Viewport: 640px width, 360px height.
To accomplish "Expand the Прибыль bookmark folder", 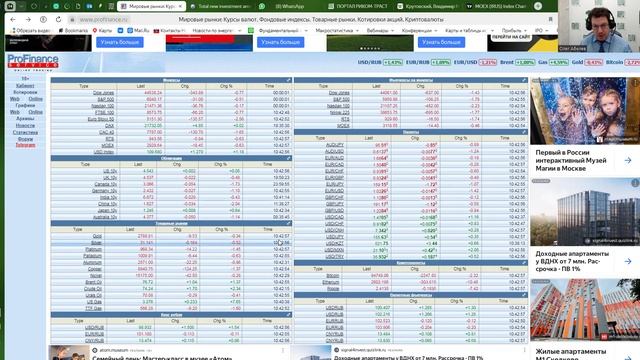I will (514, 31).
